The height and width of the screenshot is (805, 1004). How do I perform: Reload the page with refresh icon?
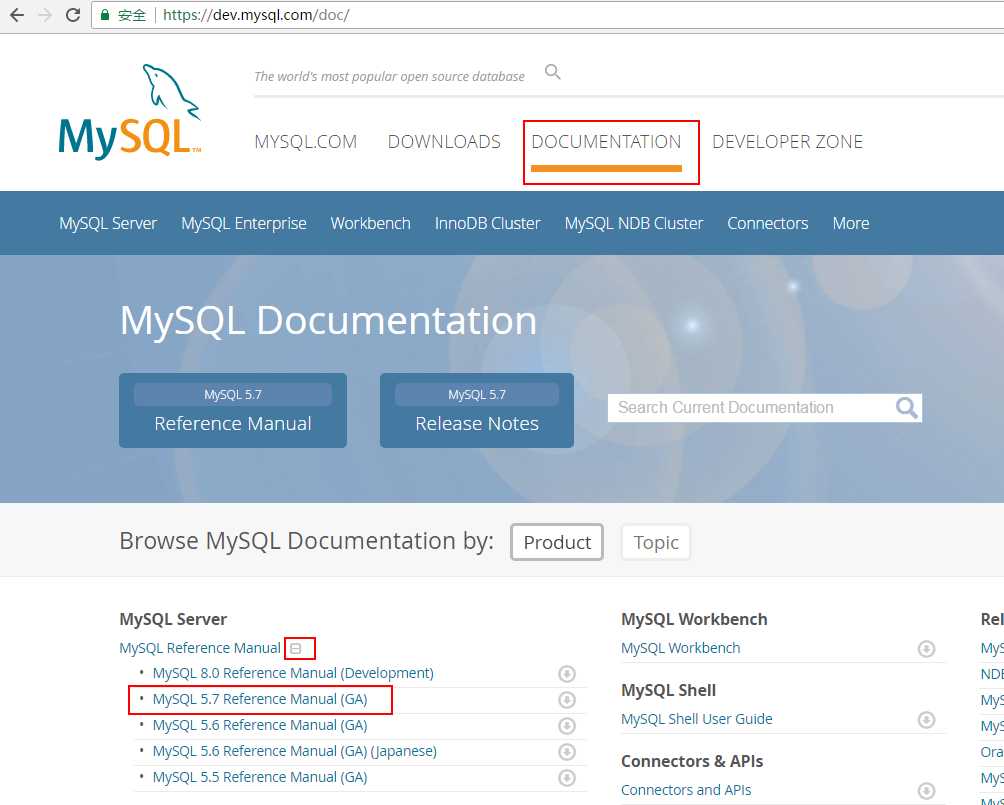tap(73, 15)
